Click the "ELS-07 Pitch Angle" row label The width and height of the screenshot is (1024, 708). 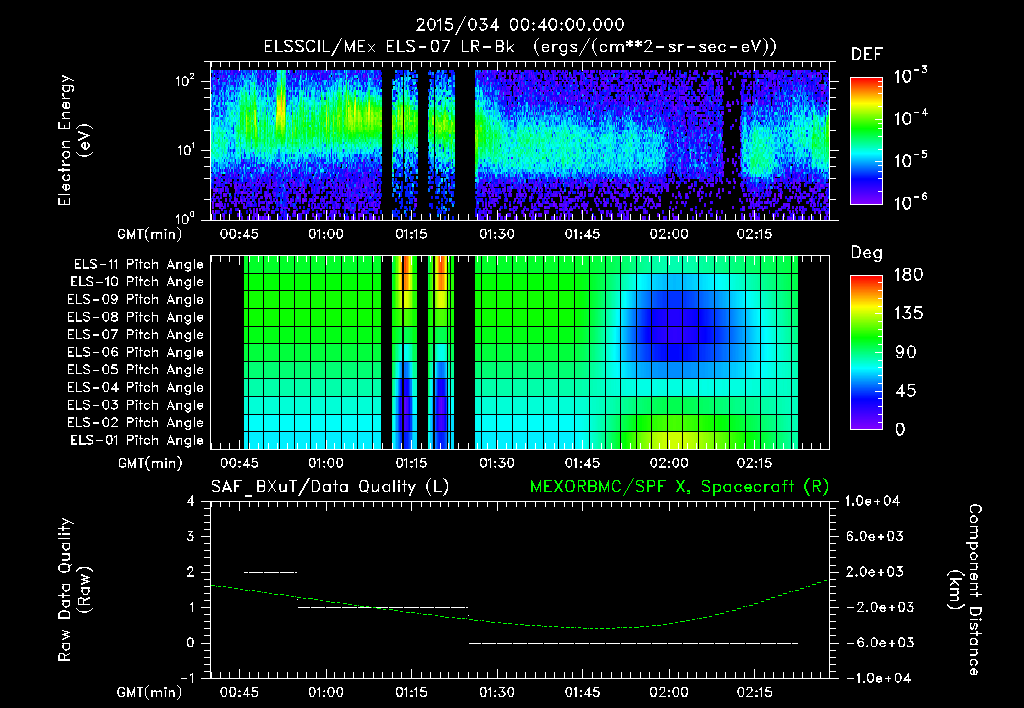[136, 334]
